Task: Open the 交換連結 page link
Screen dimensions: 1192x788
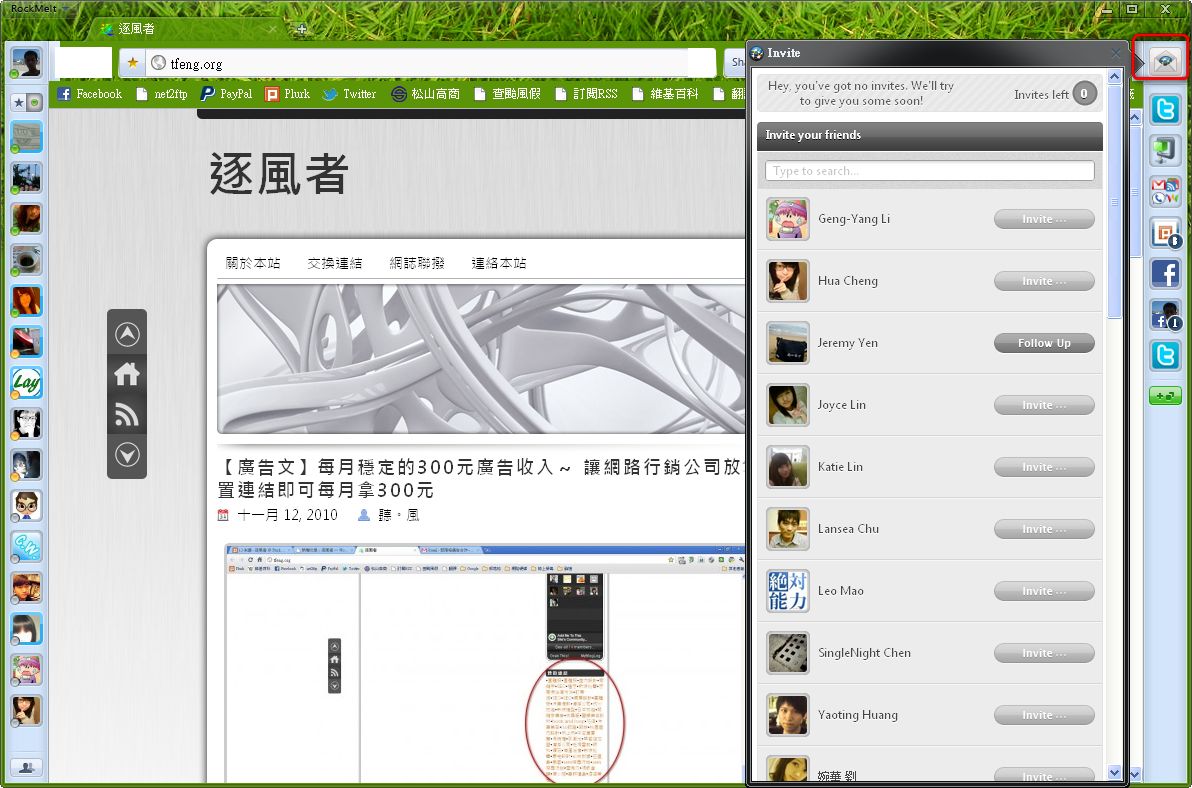Action: [334, 263]
